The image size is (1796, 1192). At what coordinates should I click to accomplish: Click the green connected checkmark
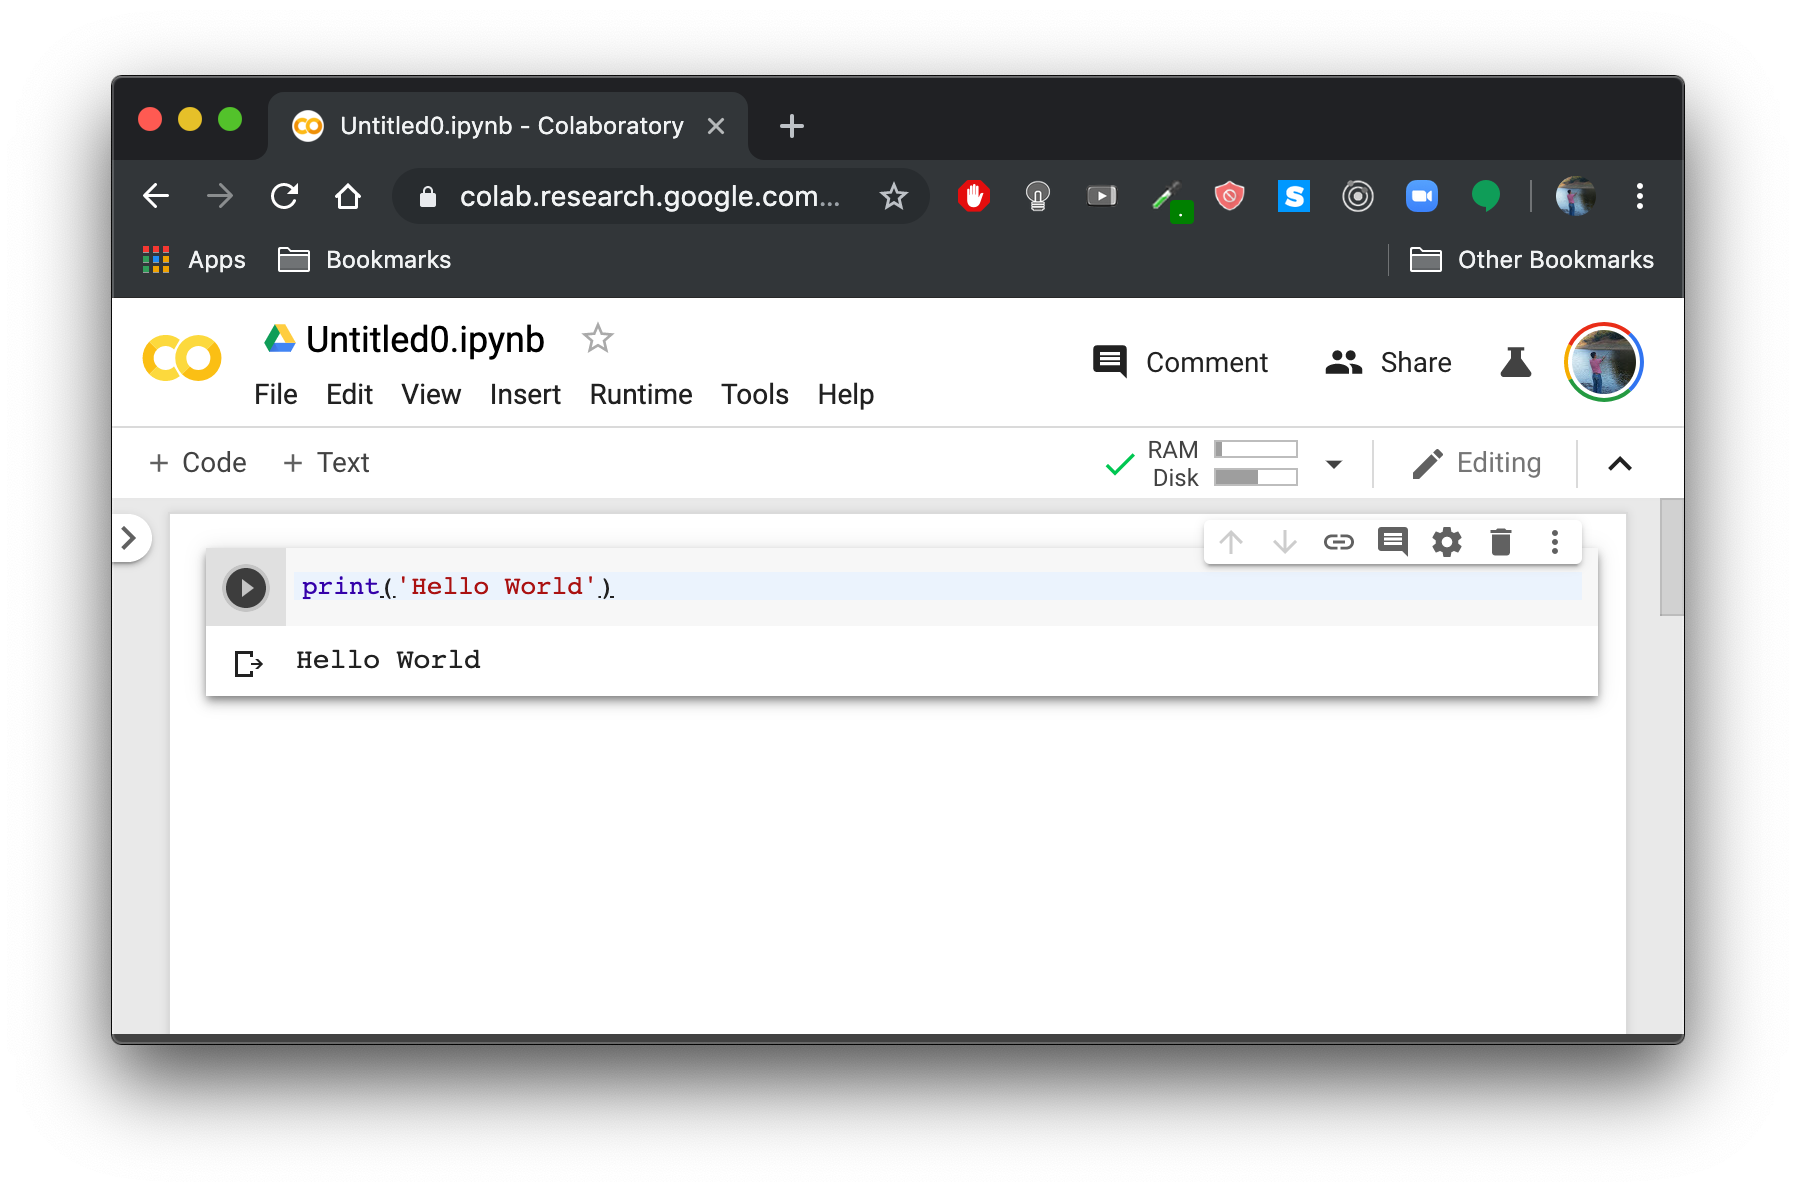pyautogui.click(x=1120, y=464)
